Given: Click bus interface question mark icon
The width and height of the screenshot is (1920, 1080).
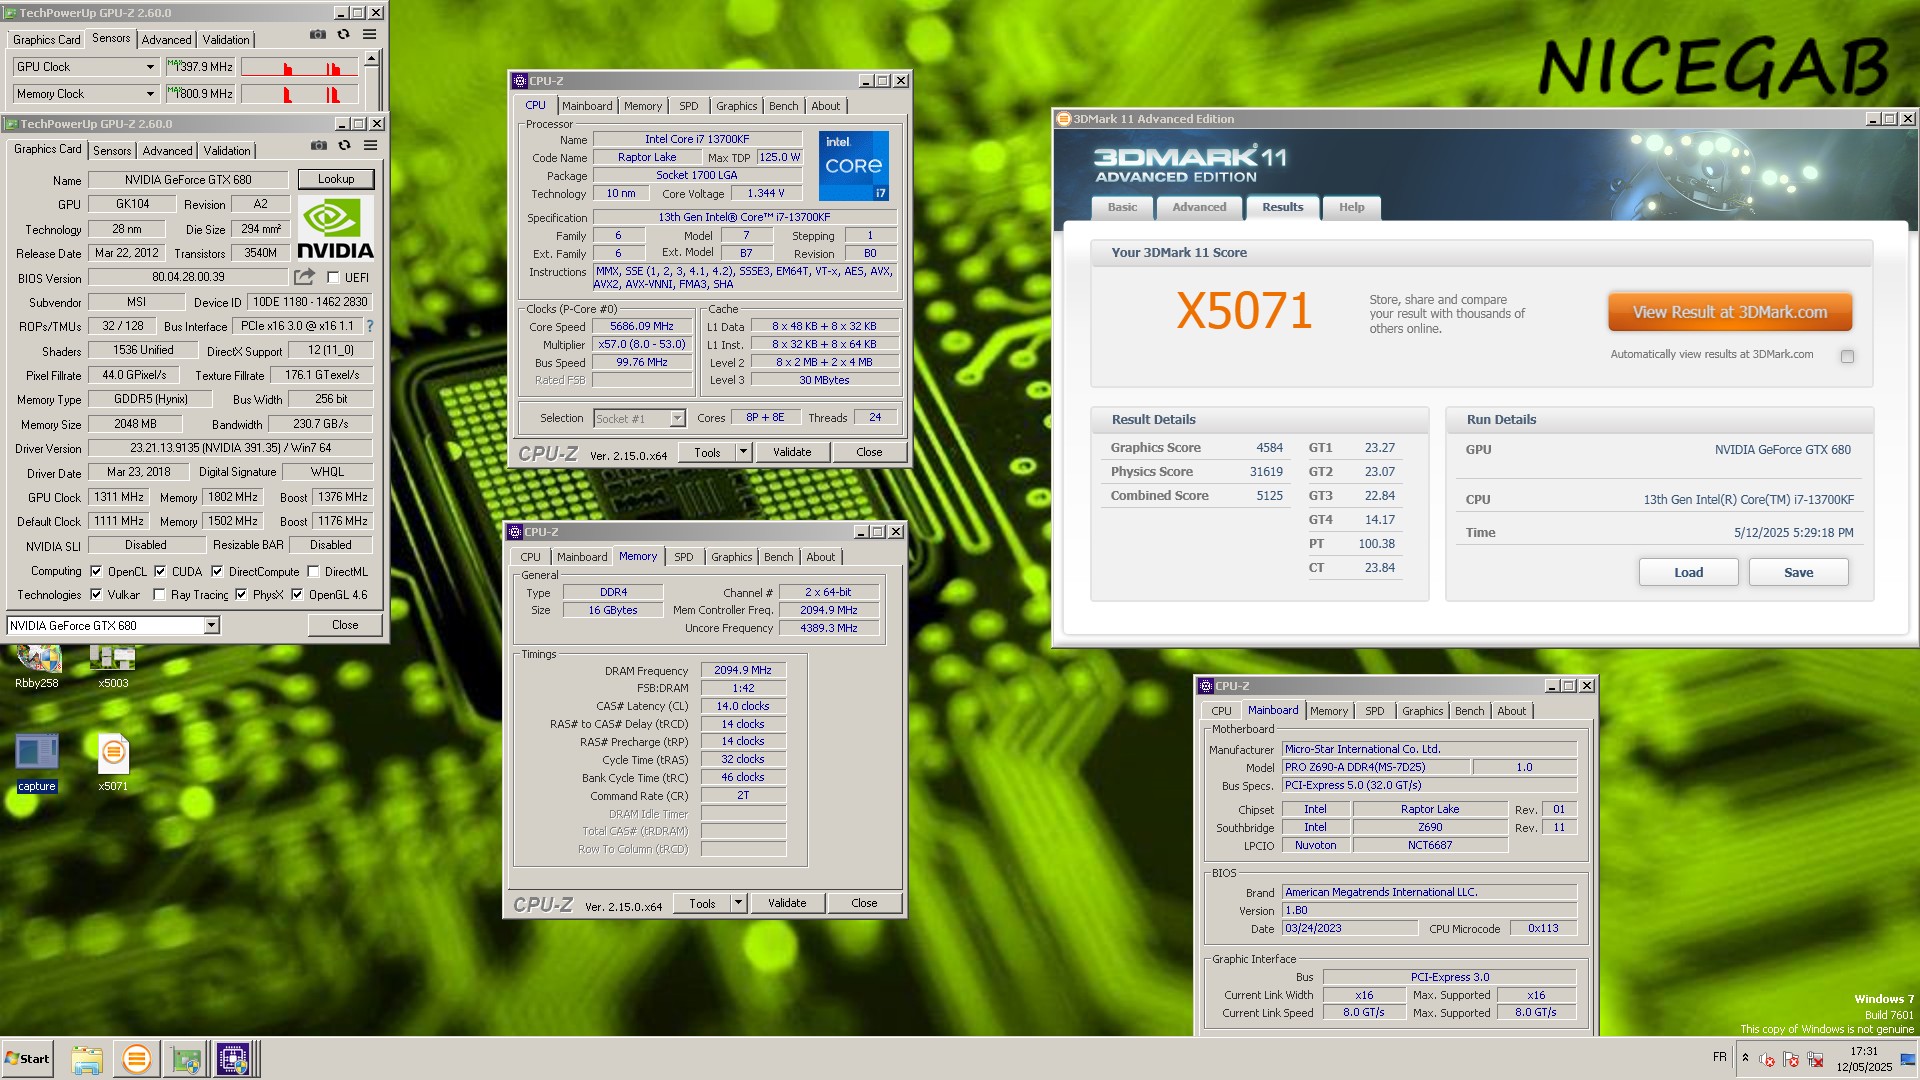Looking at the screenshot, I should 370,326.
